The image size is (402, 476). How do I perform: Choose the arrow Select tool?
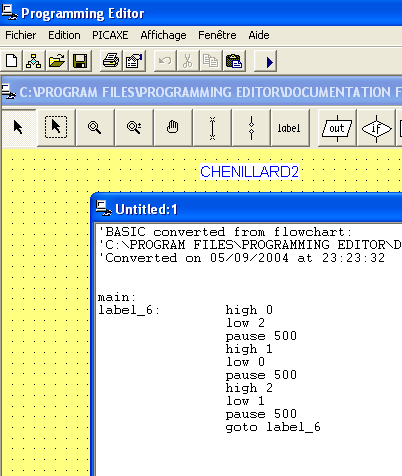click(18, 127)
